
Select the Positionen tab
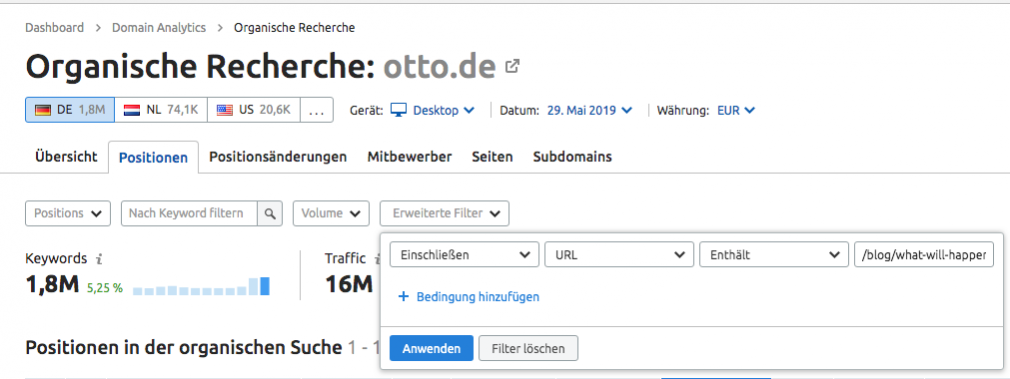click(x=153, y=157)
